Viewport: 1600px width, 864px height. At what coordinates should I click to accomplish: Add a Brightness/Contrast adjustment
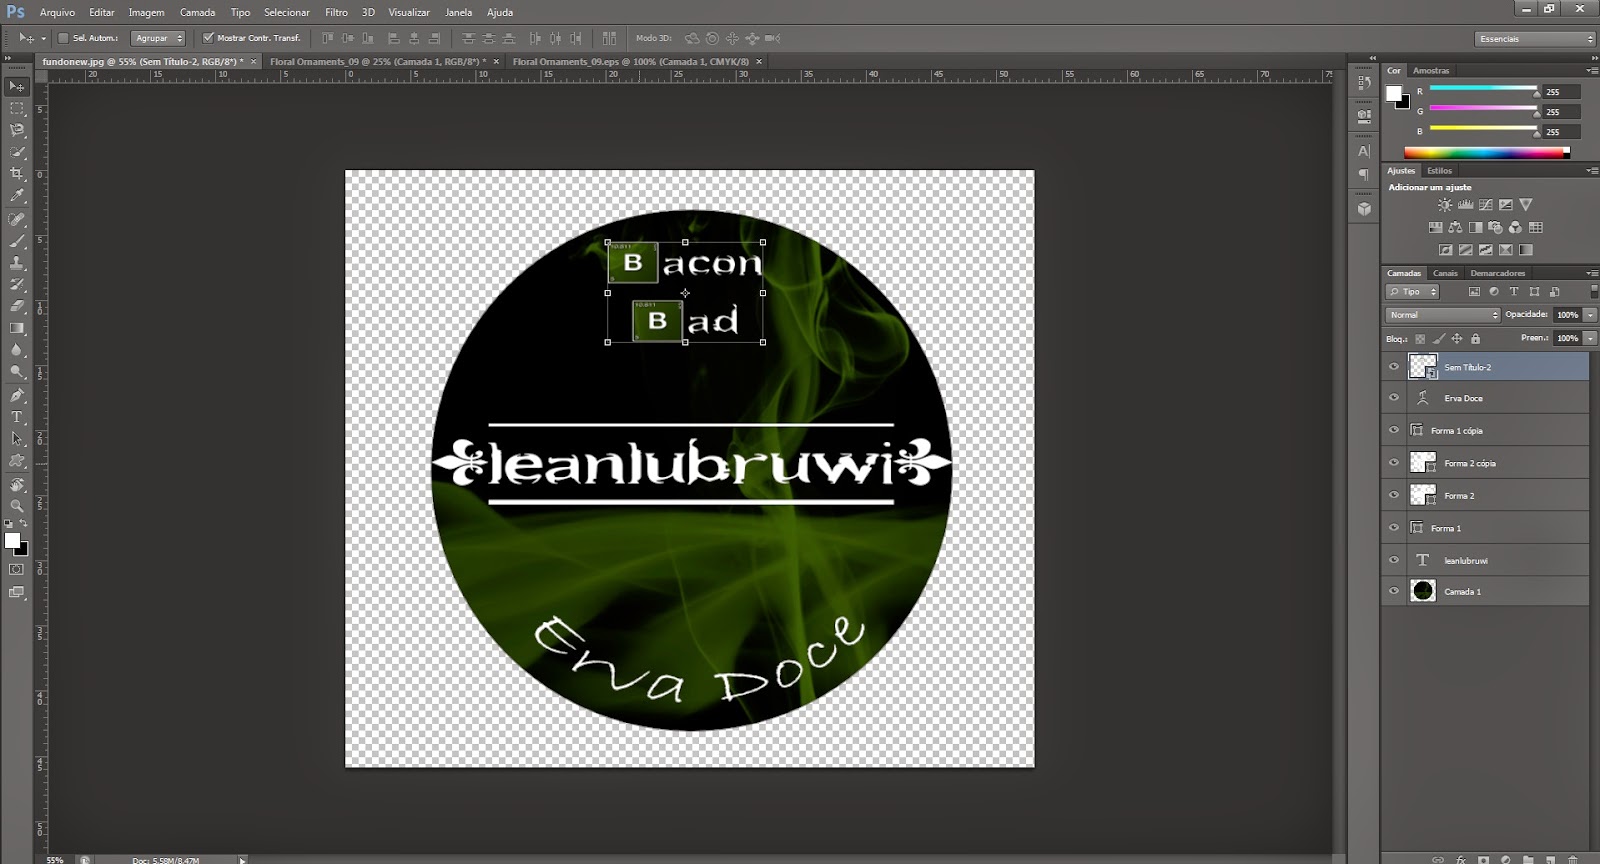click(x=1445, y=205)
